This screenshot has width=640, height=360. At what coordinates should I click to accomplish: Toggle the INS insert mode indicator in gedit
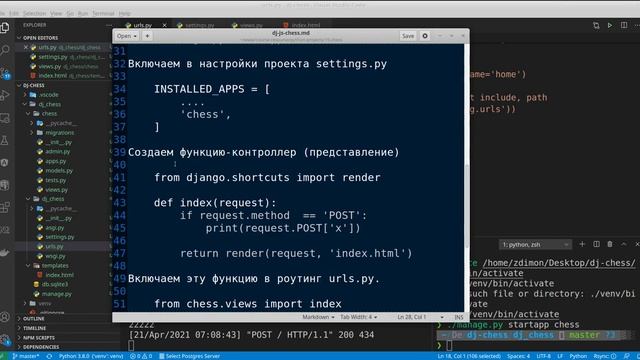(459, 317)
